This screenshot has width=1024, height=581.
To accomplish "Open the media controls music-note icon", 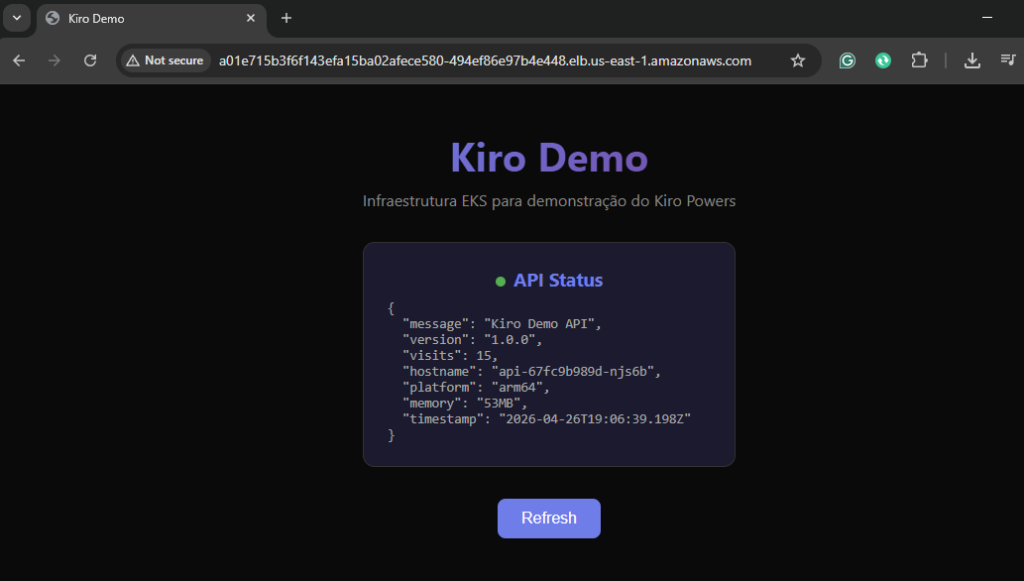I will (1007, 61).
